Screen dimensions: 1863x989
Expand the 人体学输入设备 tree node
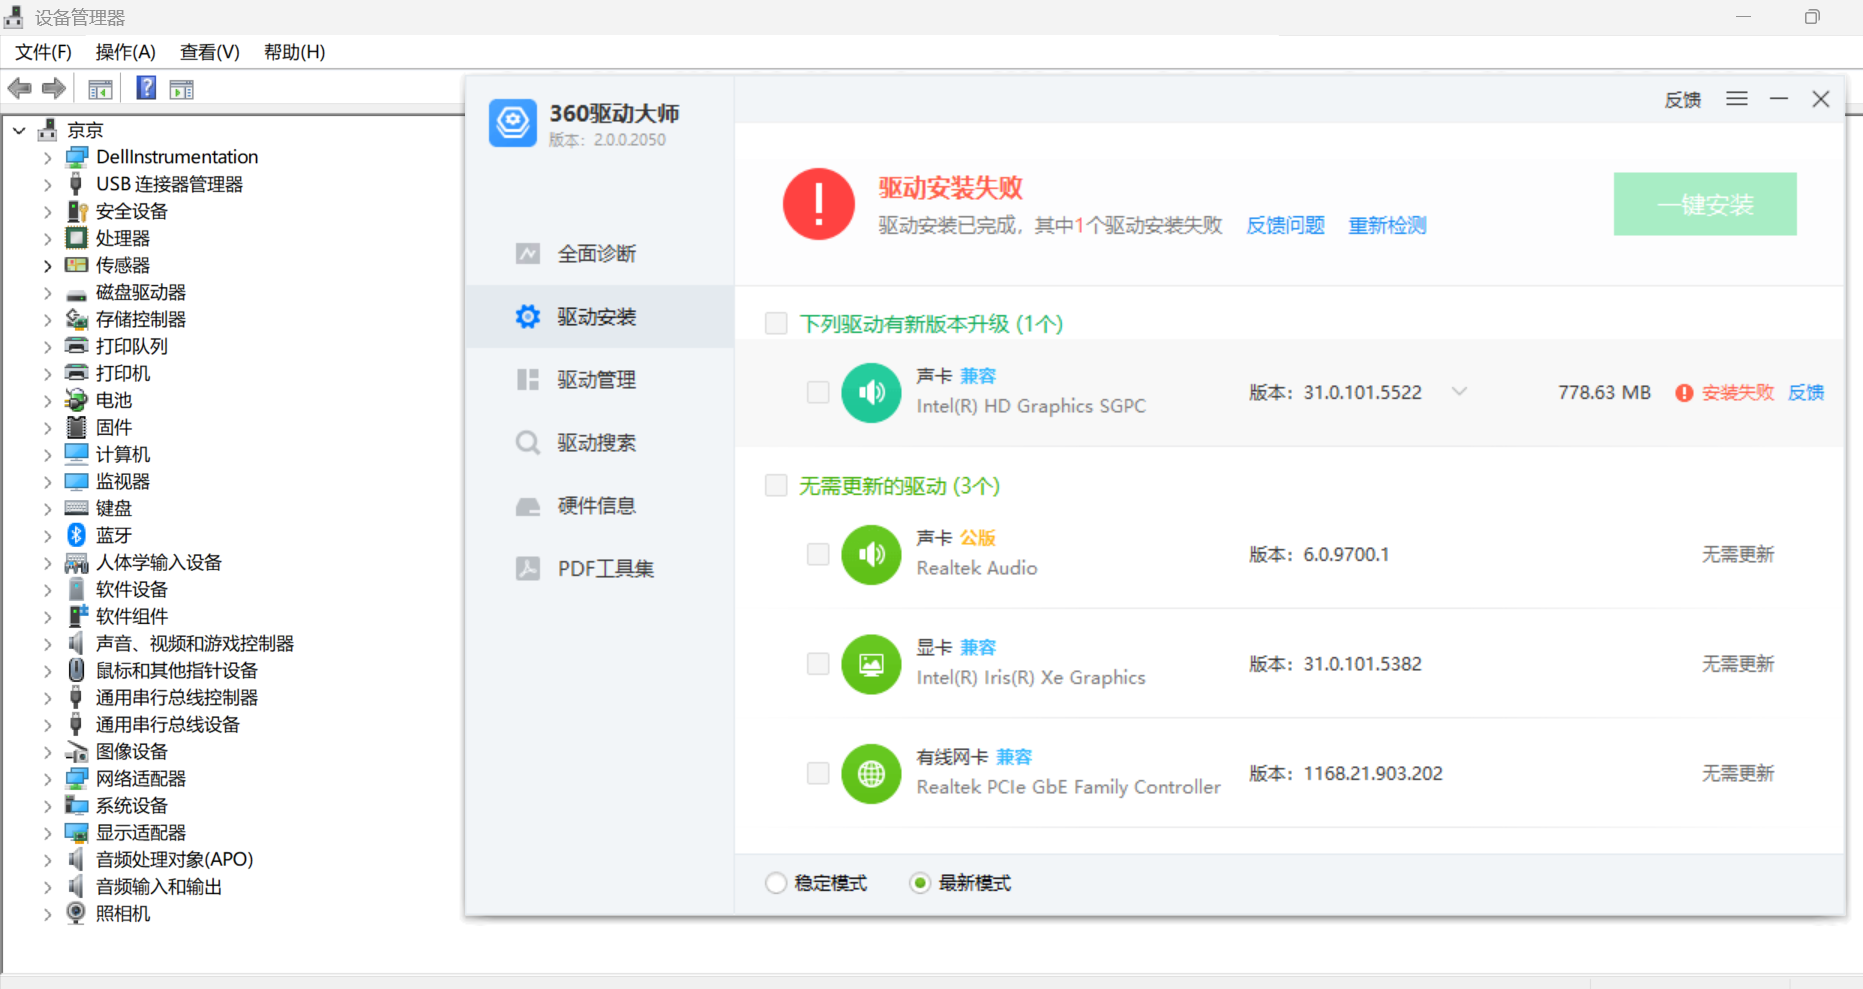(47, 562)
